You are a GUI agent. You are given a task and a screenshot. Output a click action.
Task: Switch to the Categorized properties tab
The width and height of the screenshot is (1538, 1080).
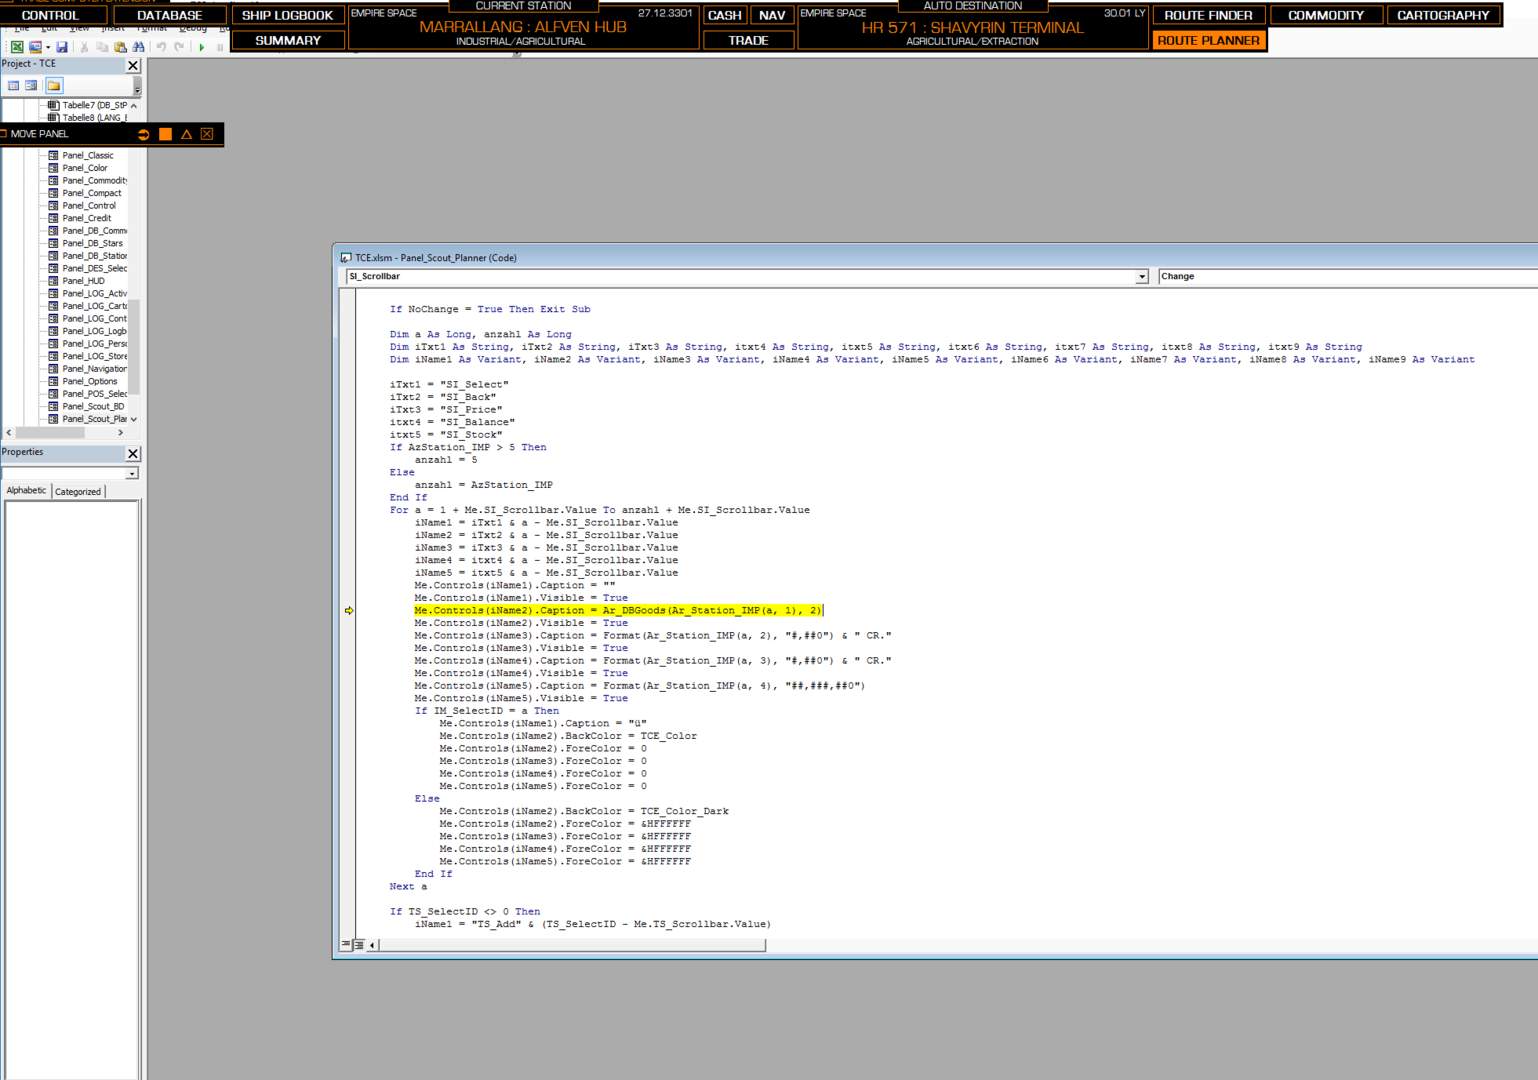(78, 491)
